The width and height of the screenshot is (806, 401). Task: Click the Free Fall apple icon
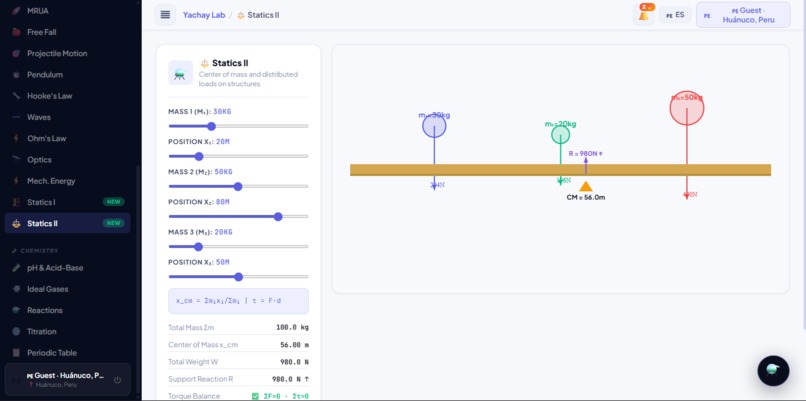[16, 32]
